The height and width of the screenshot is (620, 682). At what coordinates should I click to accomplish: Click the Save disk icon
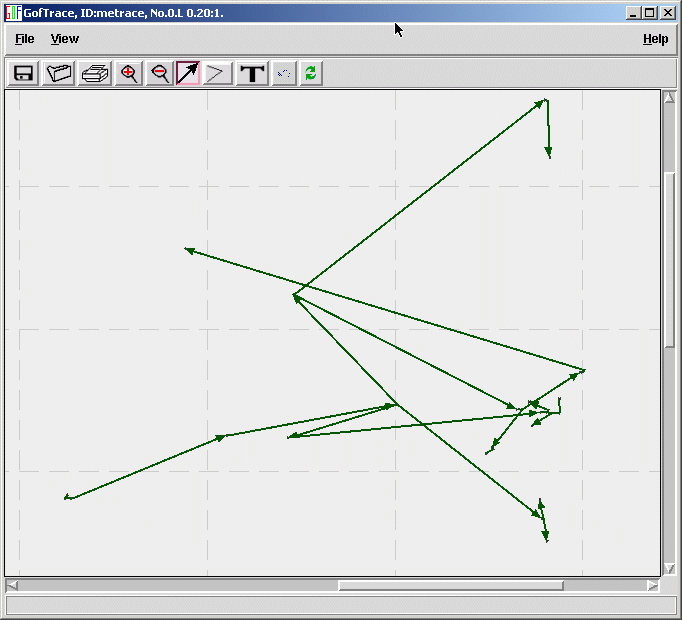23,73
